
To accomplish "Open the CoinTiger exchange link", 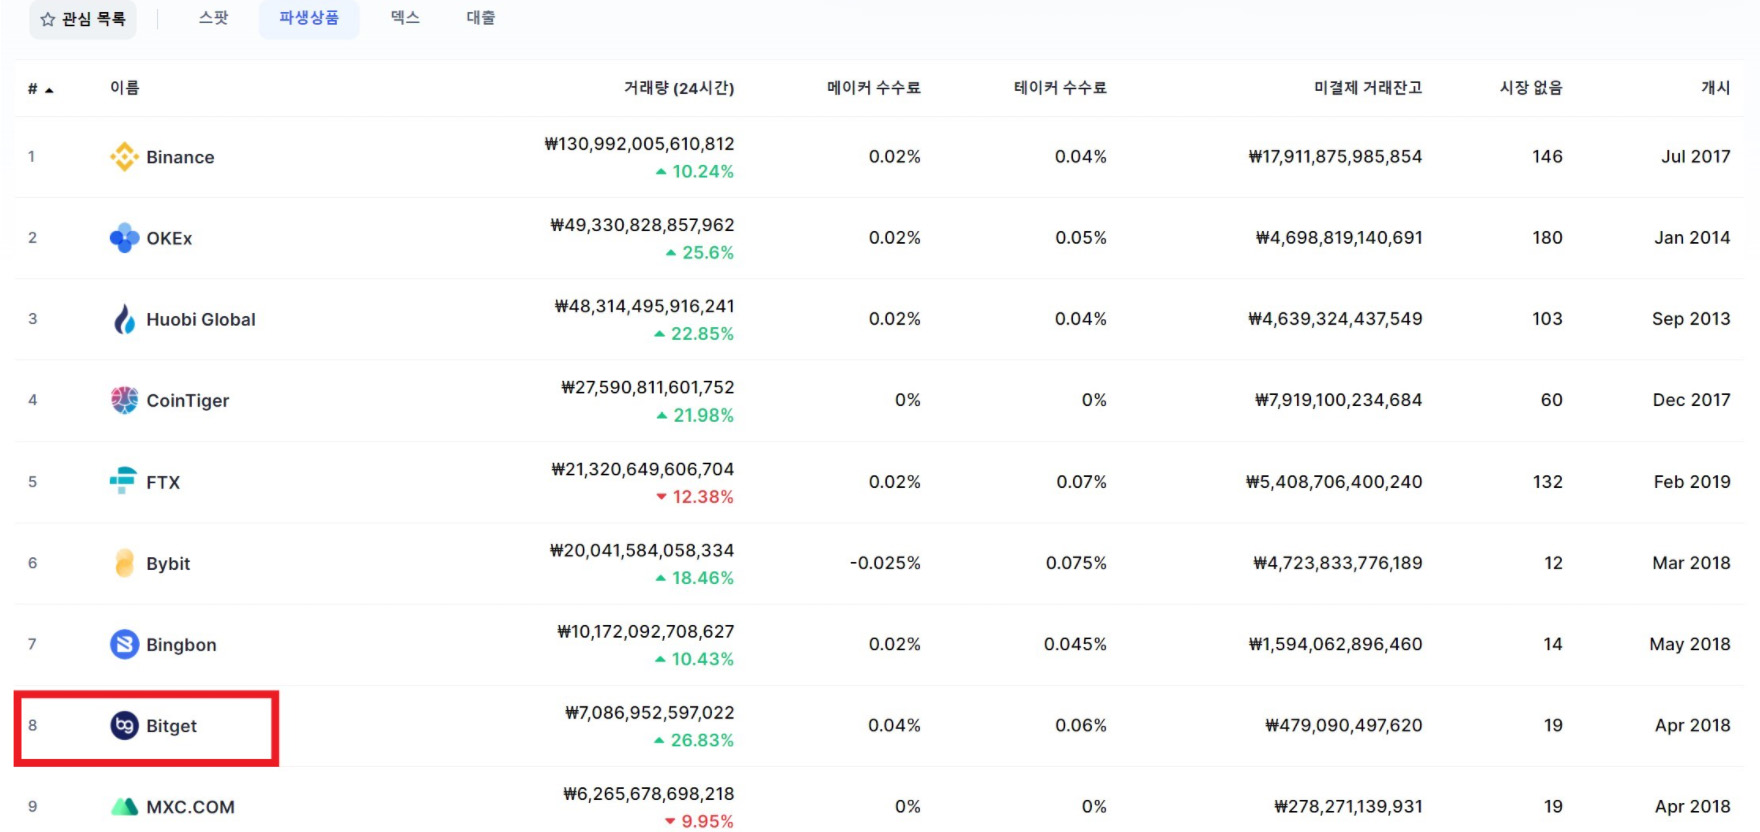I will [188, 400].
